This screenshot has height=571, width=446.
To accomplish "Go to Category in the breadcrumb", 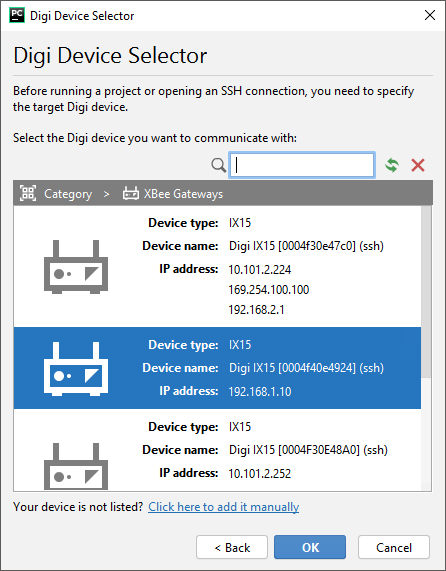I will [68, 194].
